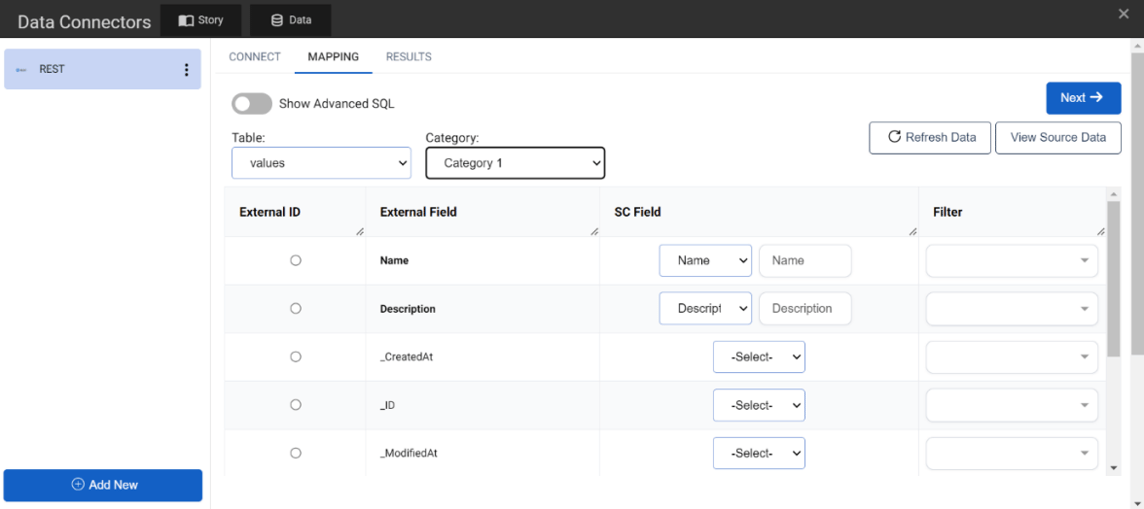Open the Category 1 dropdown
This screenshot has width=1144, height=509.
tap(515, 163)
